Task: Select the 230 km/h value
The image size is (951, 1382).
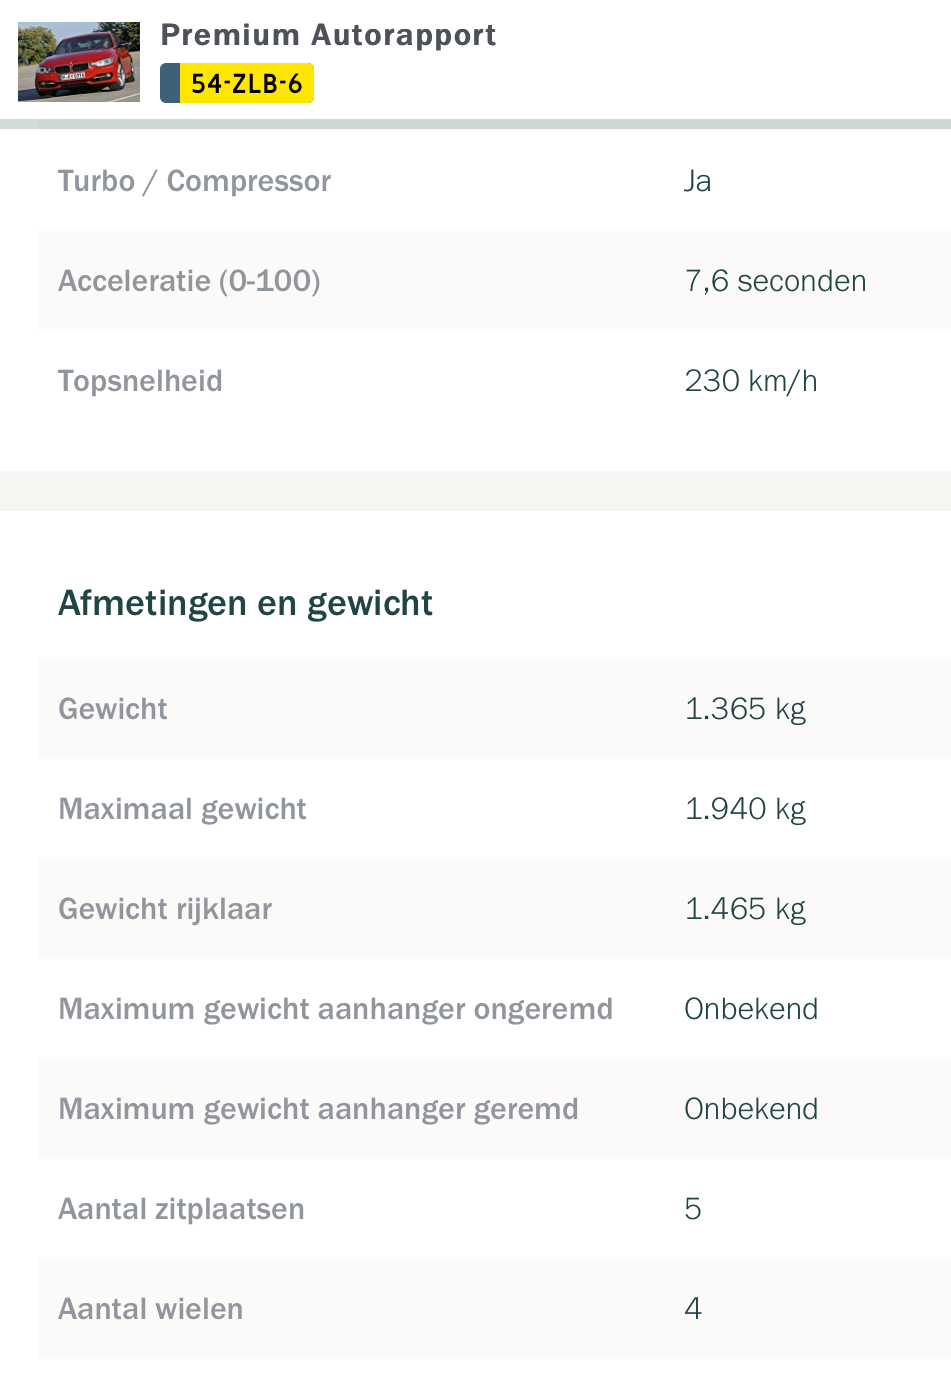Action: click(751, 381)
